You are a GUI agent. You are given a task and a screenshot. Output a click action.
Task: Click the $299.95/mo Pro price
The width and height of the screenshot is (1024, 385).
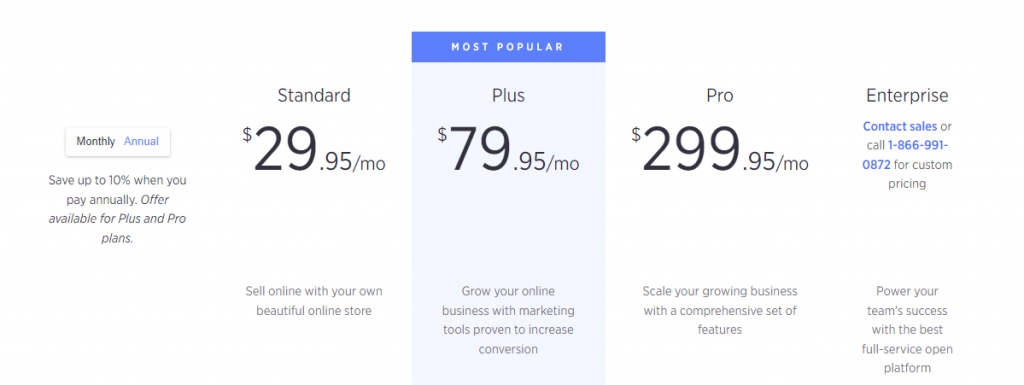click(x=720, y=149)
